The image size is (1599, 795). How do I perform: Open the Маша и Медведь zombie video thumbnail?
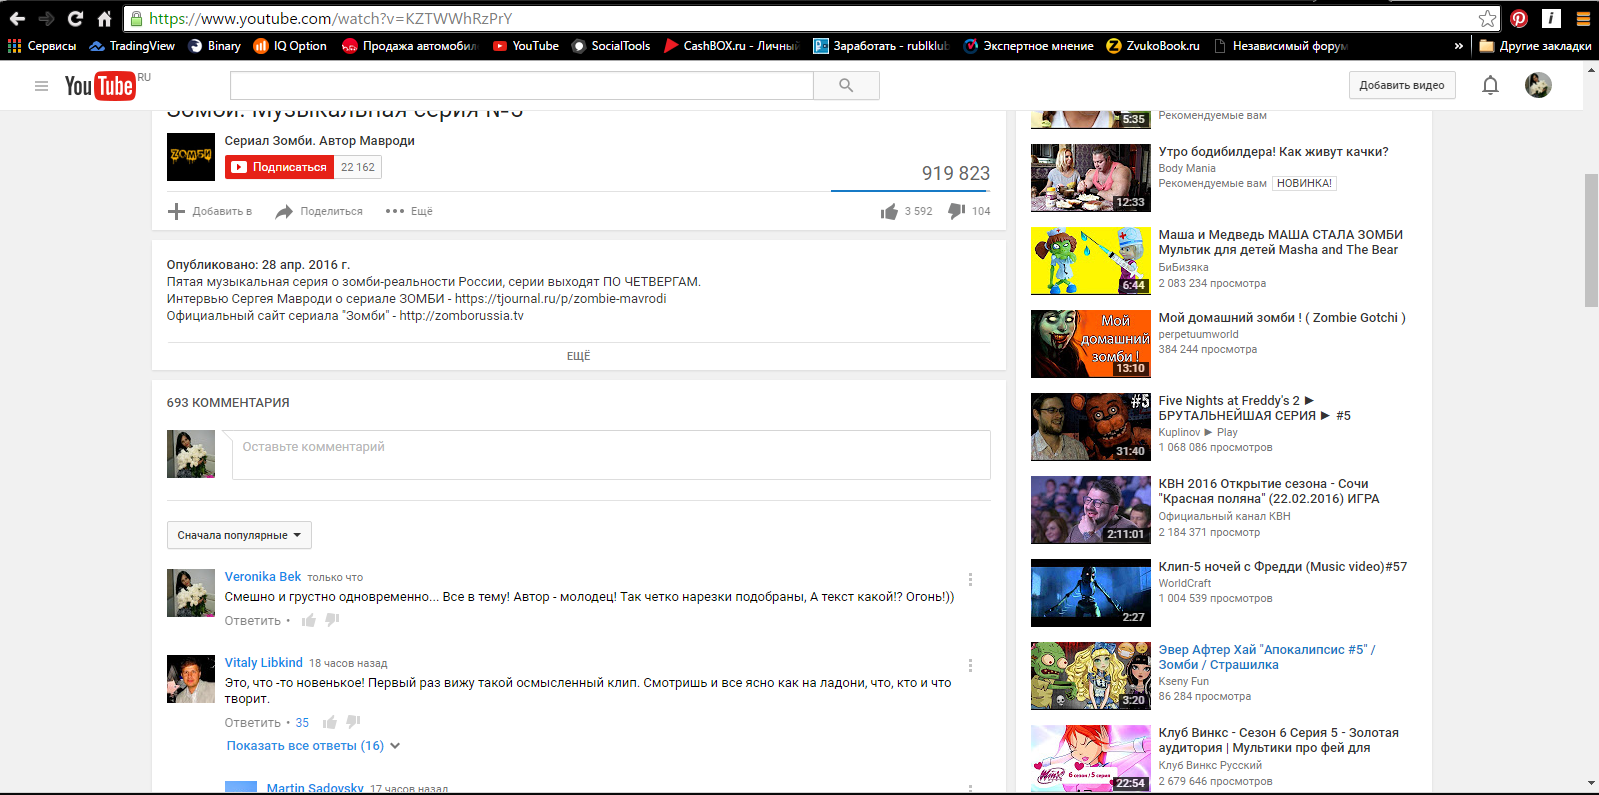pyautogui.click(x=1091, y=261)
